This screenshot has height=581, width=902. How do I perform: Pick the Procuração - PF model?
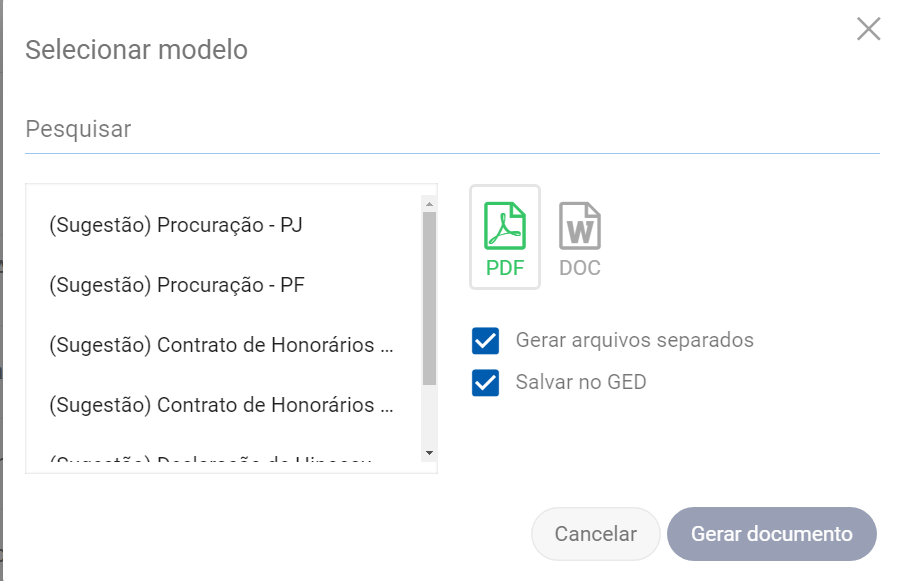coord(177,285)
